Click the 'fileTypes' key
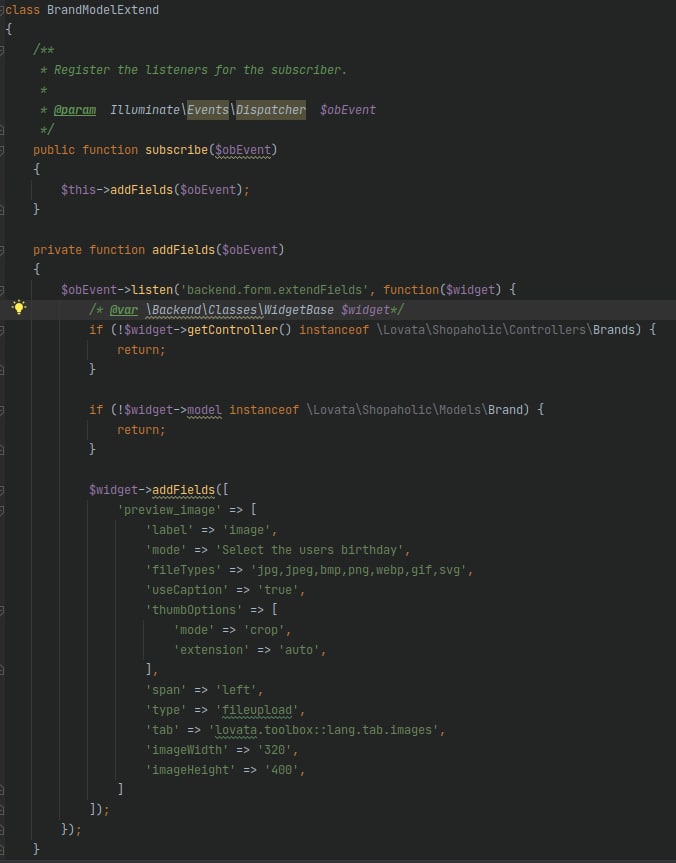The width and height of the screenshot is (676, 863). click(x=183, y=570)
